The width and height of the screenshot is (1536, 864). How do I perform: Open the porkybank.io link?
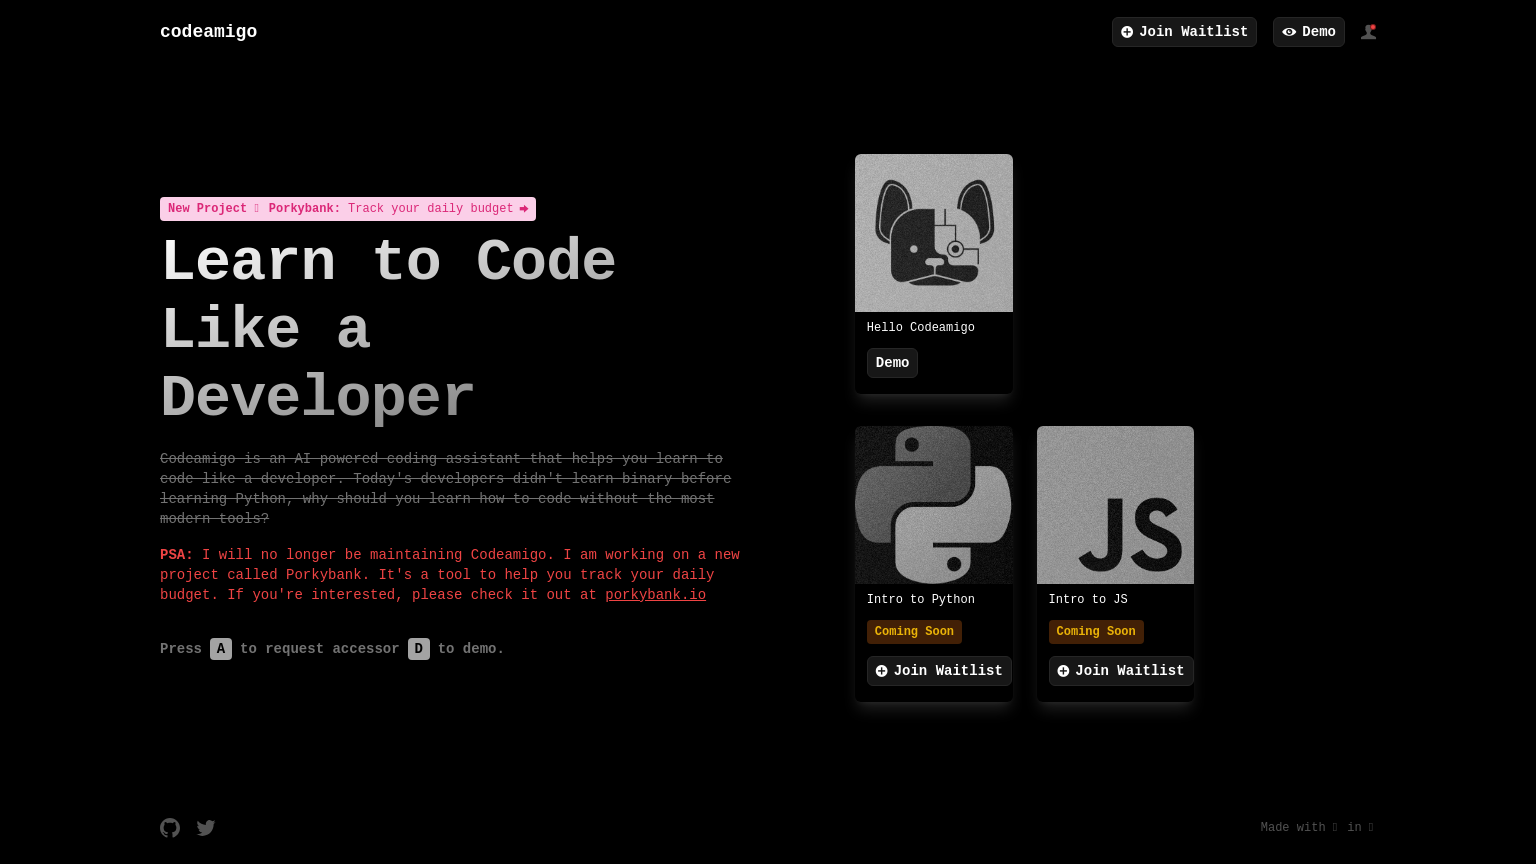[655, 595]
